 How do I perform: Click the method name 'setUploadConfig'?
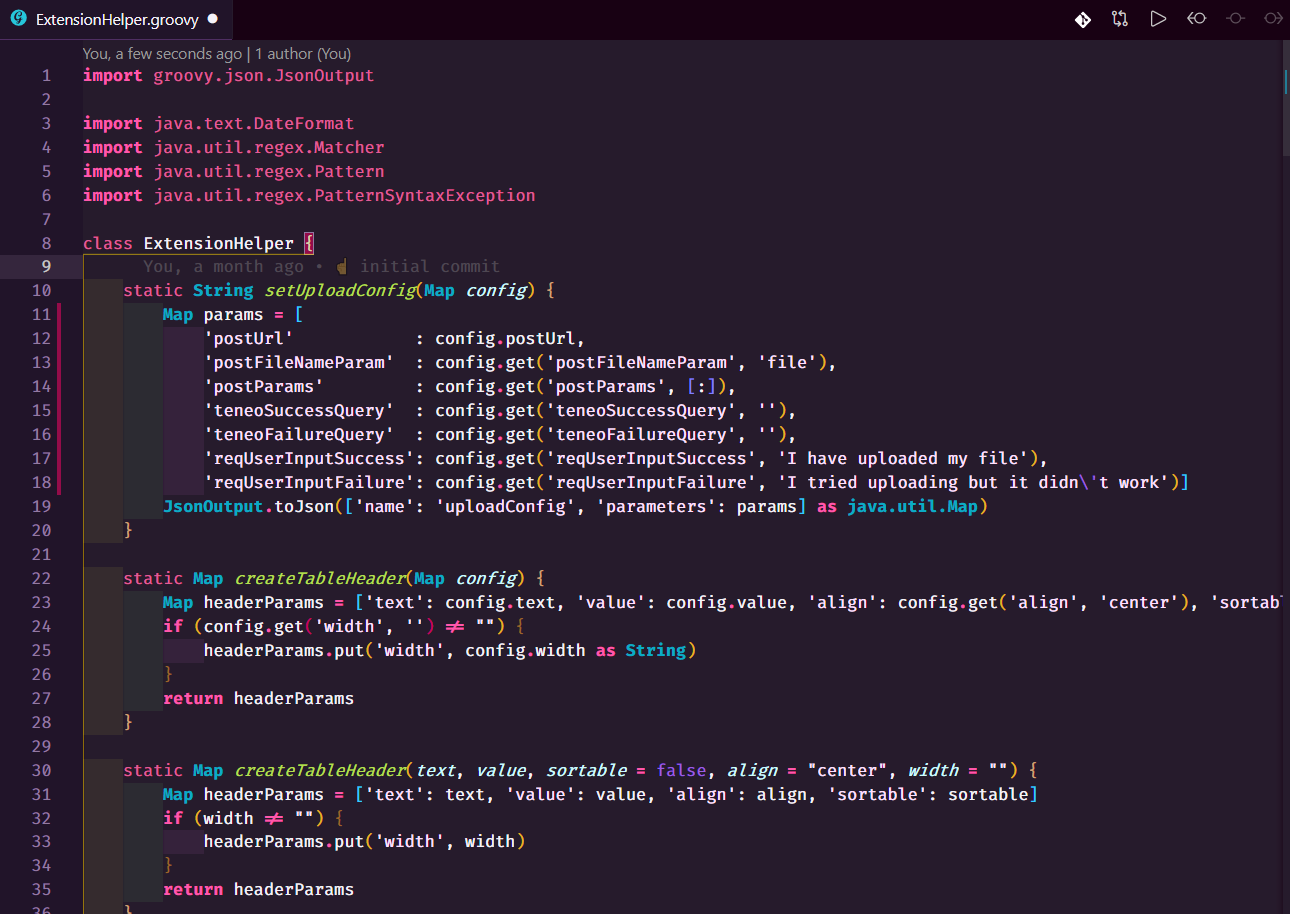339,291
